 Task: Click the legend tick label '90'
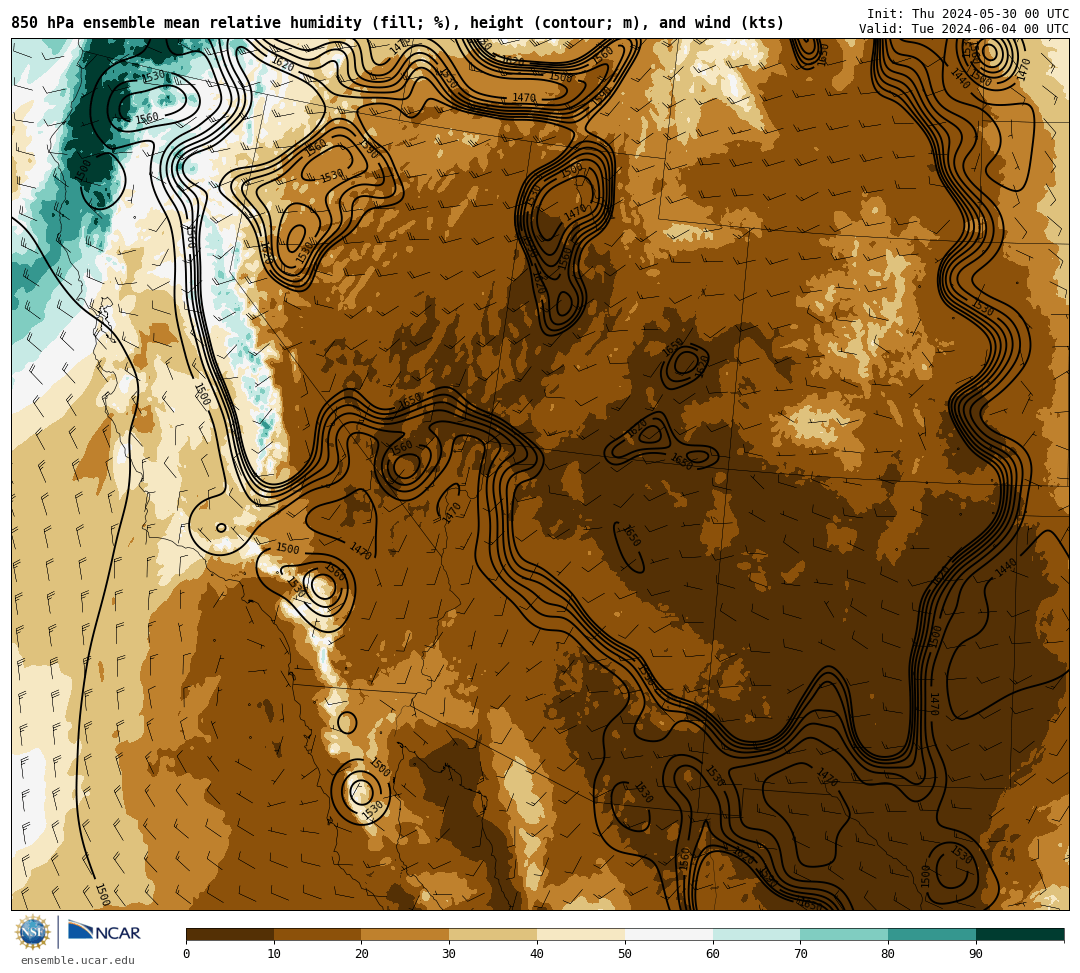pyautogui.click(x=976, y=954)
